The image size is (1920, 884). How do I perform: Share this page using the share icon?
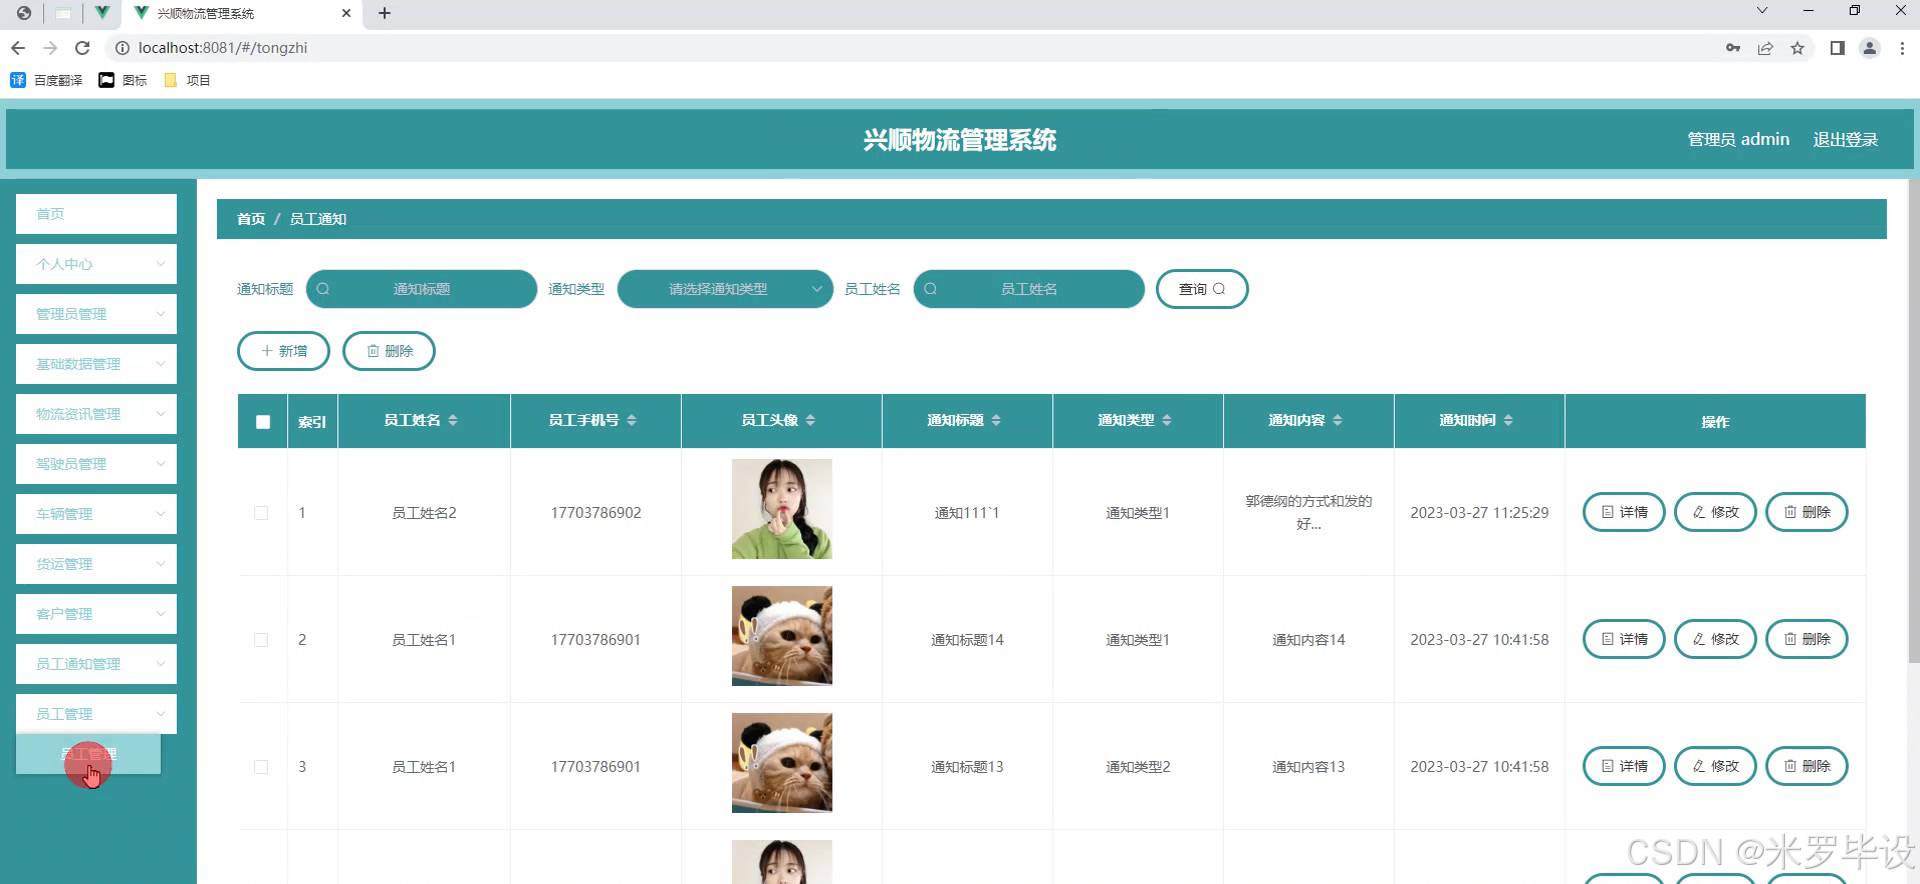[1765, 48]
